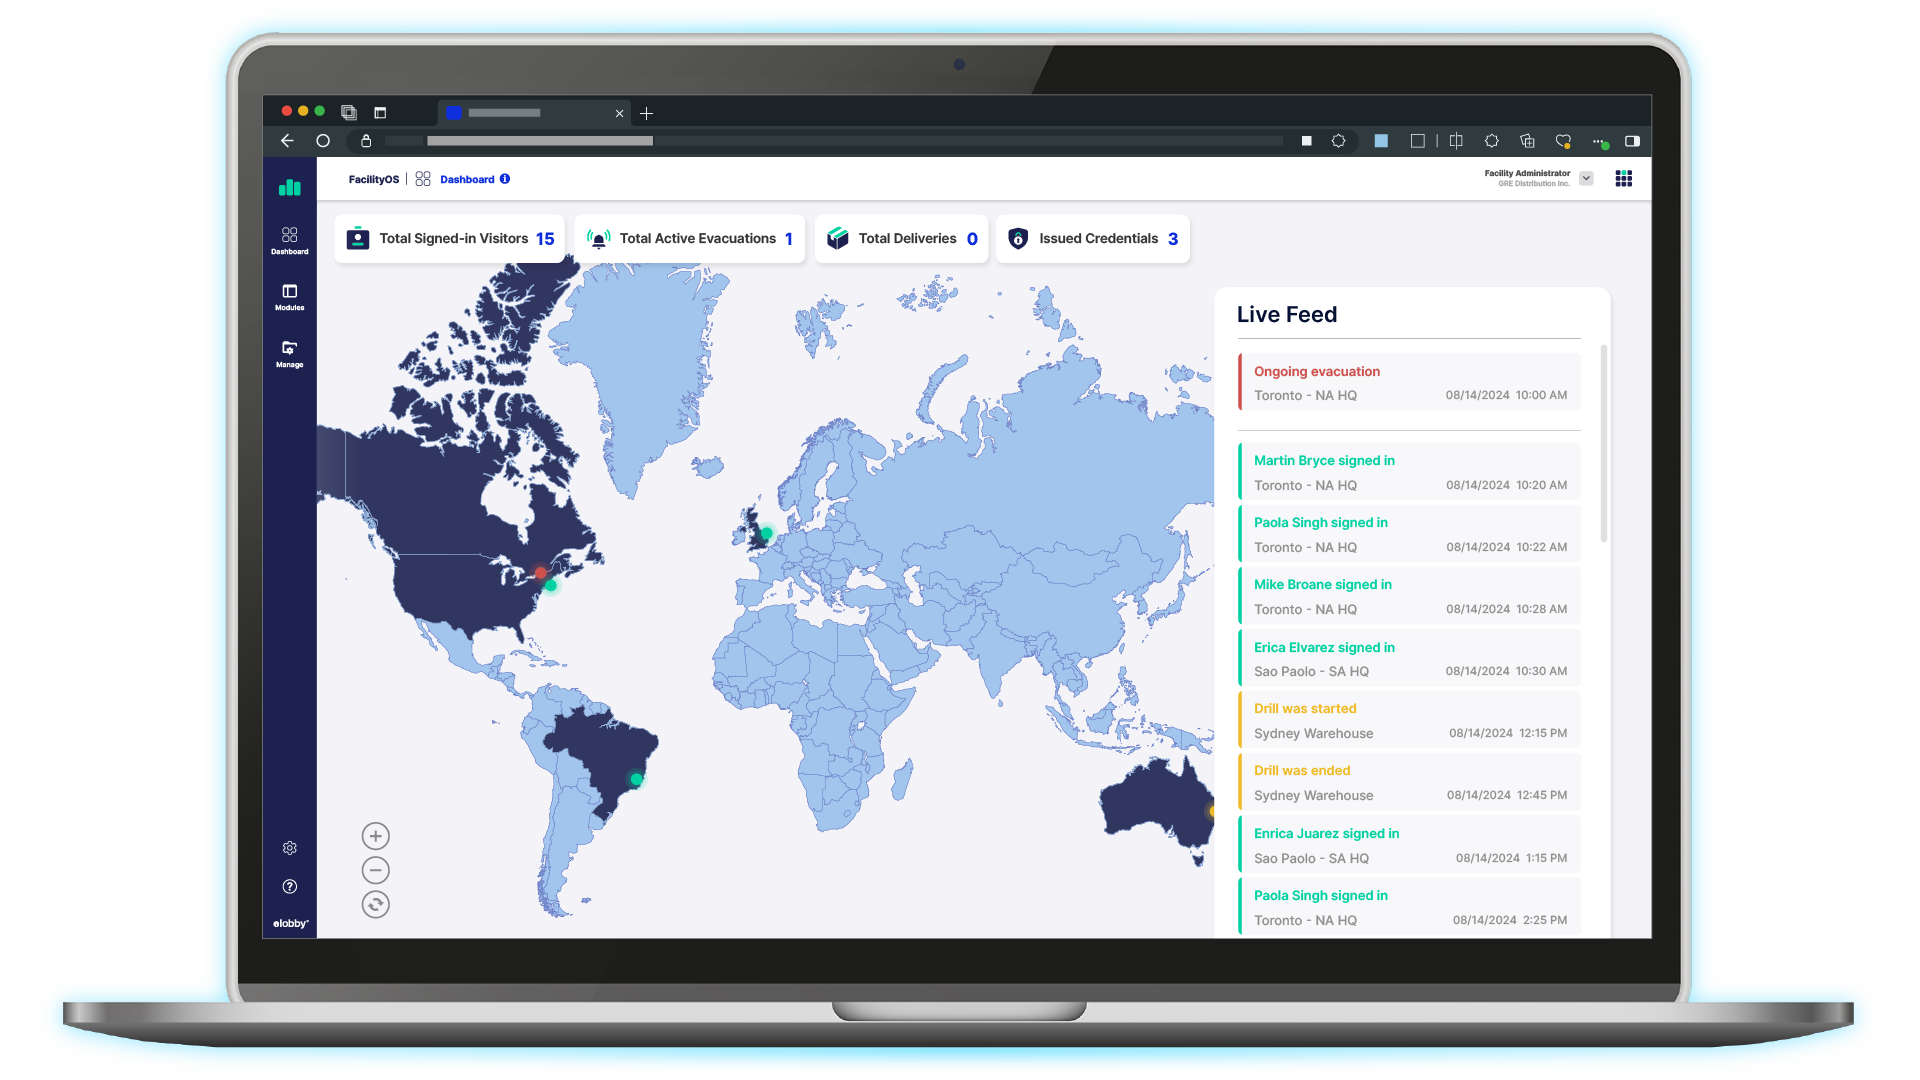Select the Martin Bryce signed in entry
Viewport: 1920px width, 1080px height.
click(1408, 471)
